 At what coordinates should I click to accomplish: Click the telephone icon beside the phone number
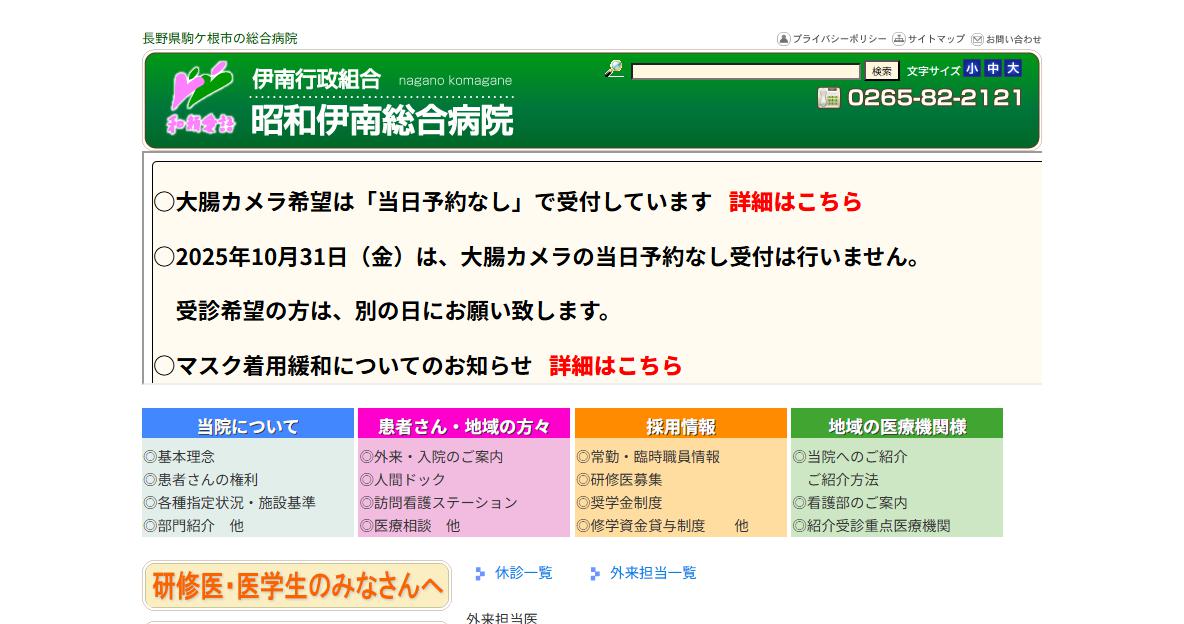(829, 98)
